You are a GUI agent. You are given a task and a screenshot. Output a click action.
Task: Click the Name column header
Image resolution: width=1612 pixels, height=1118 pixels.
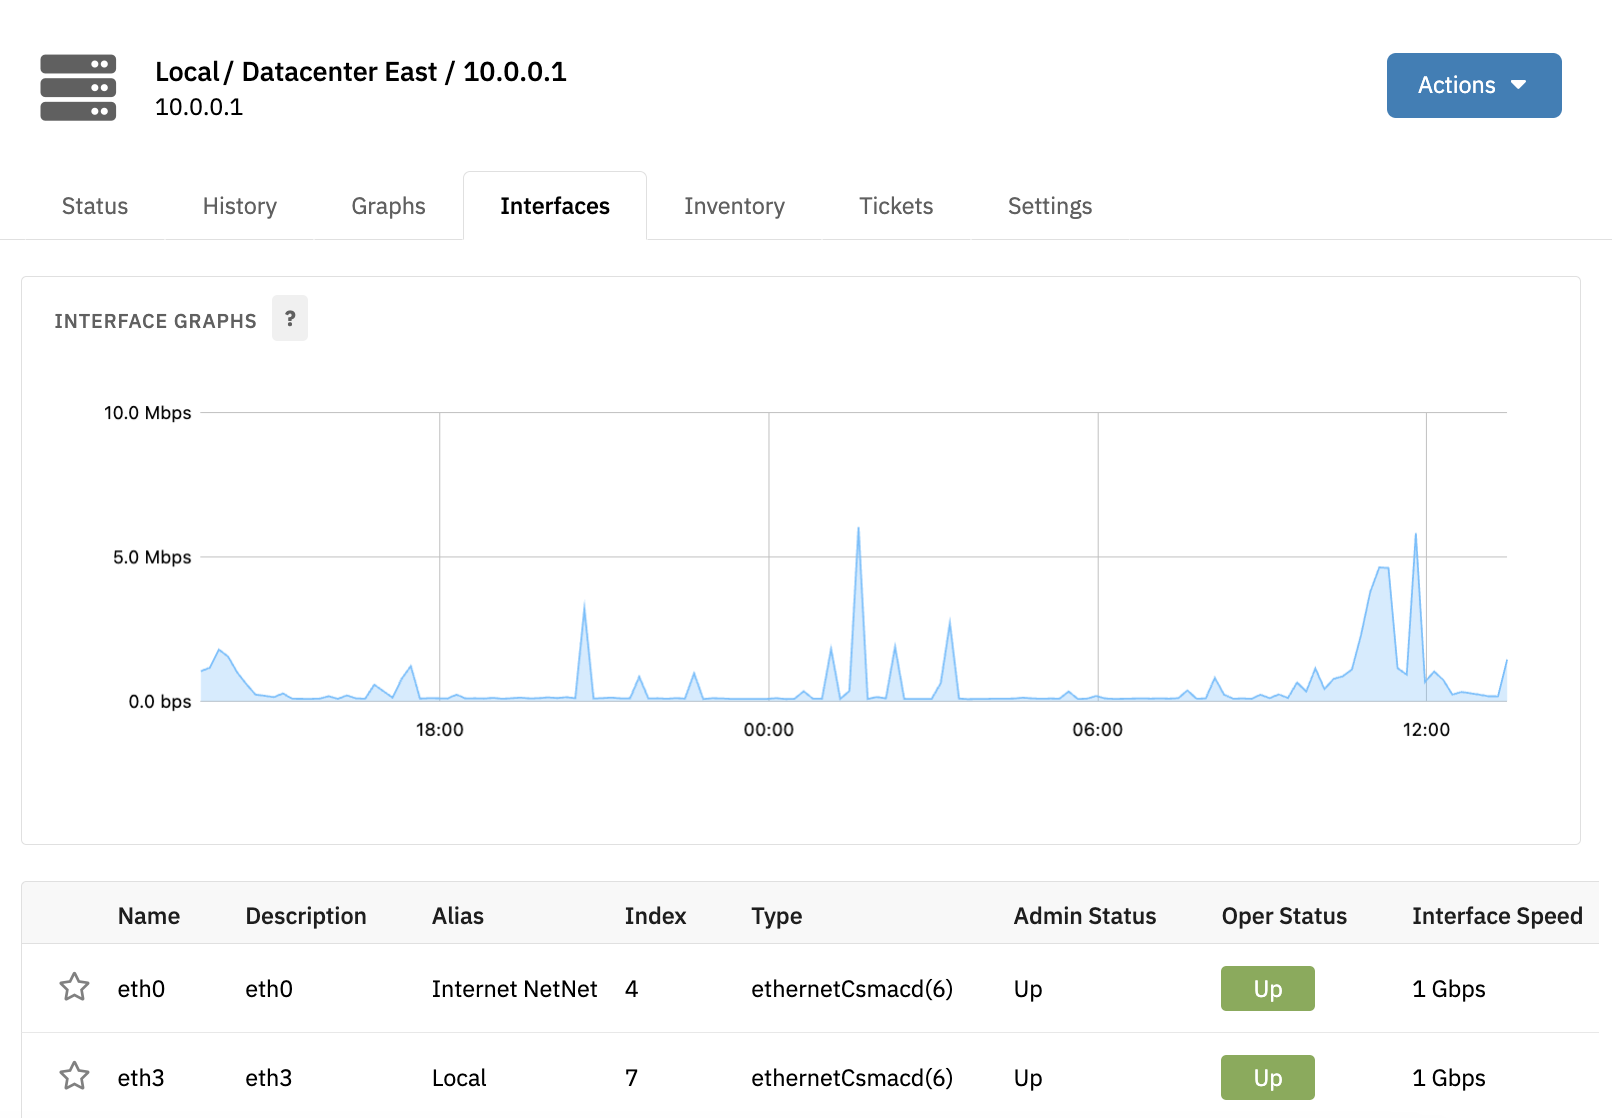(x=149, y=916)
